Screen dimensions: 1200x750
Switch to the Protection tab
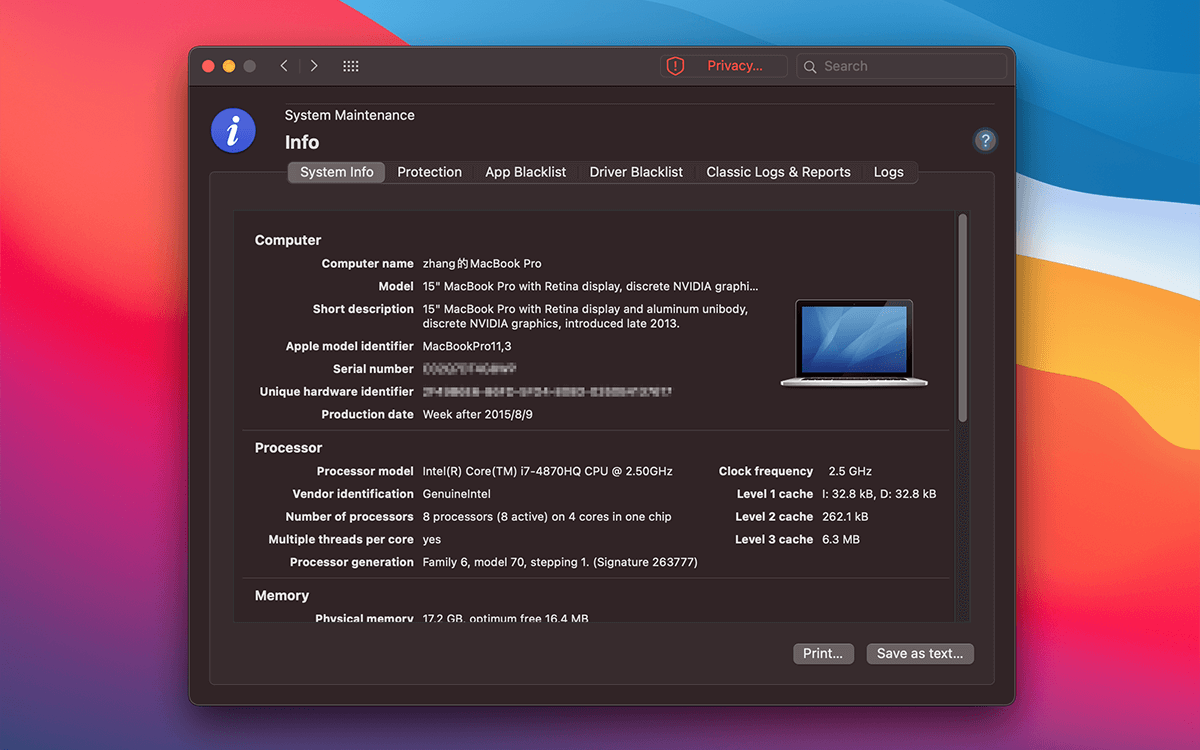pos(430,172)
